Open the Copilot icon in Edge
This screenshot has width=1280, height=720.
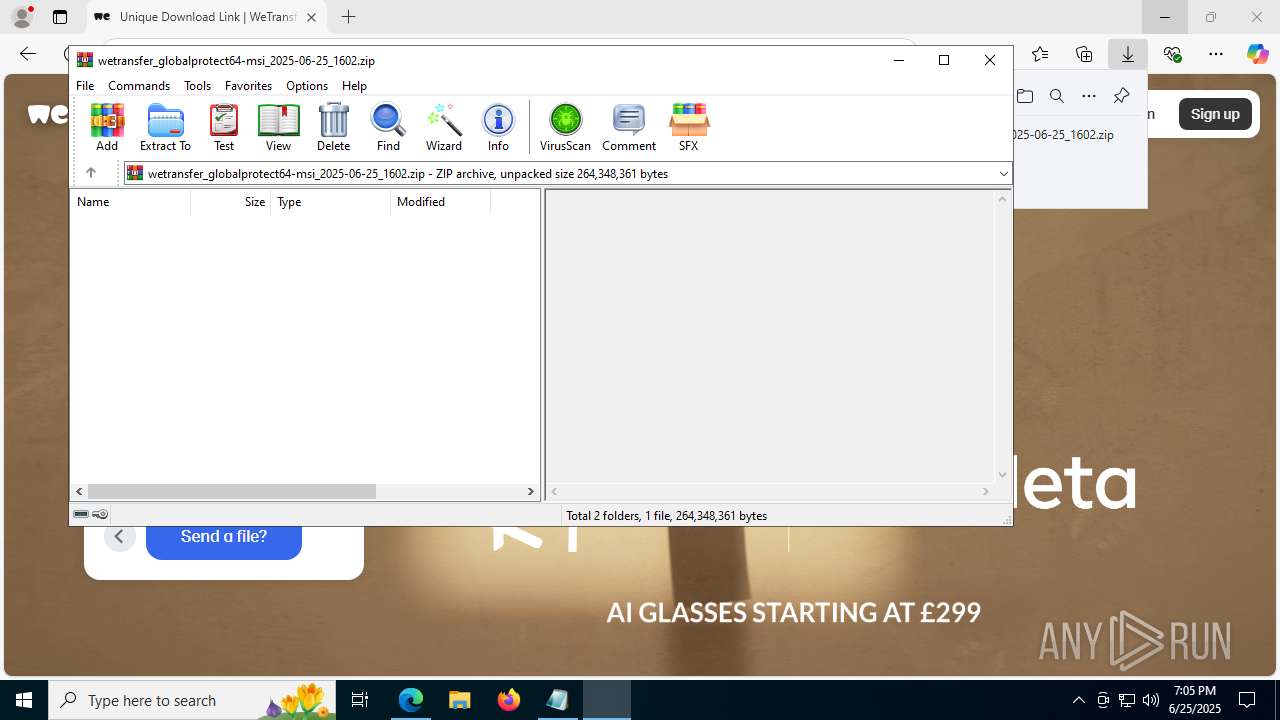(1257, 54)
